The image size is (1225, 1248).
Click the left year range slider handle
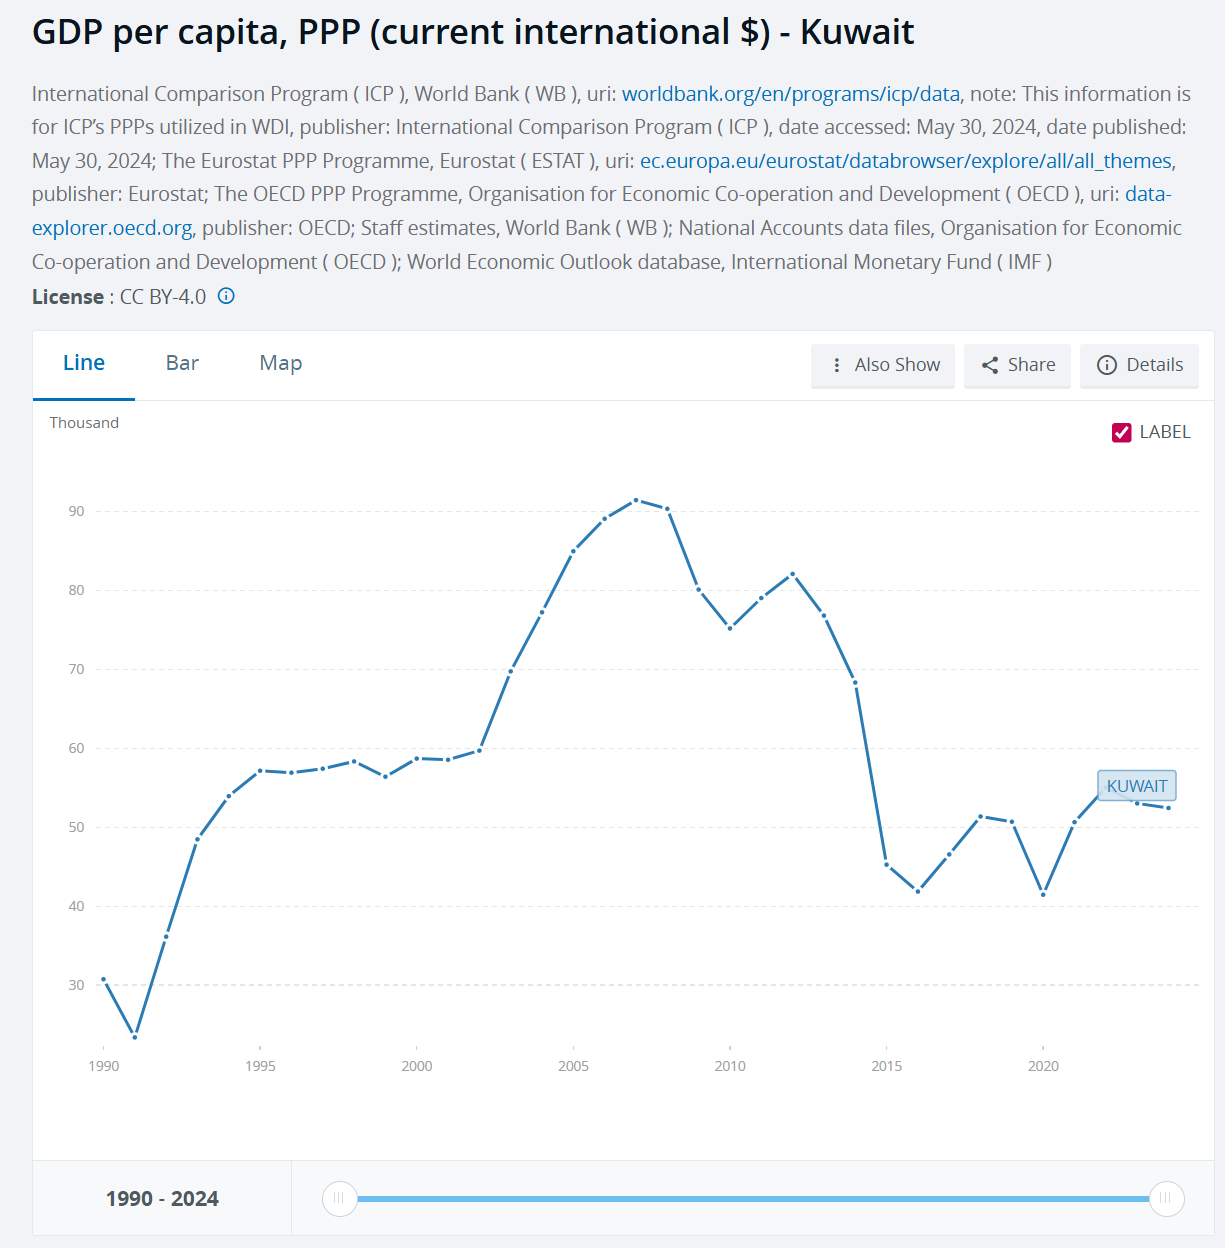coord(340,1198)
